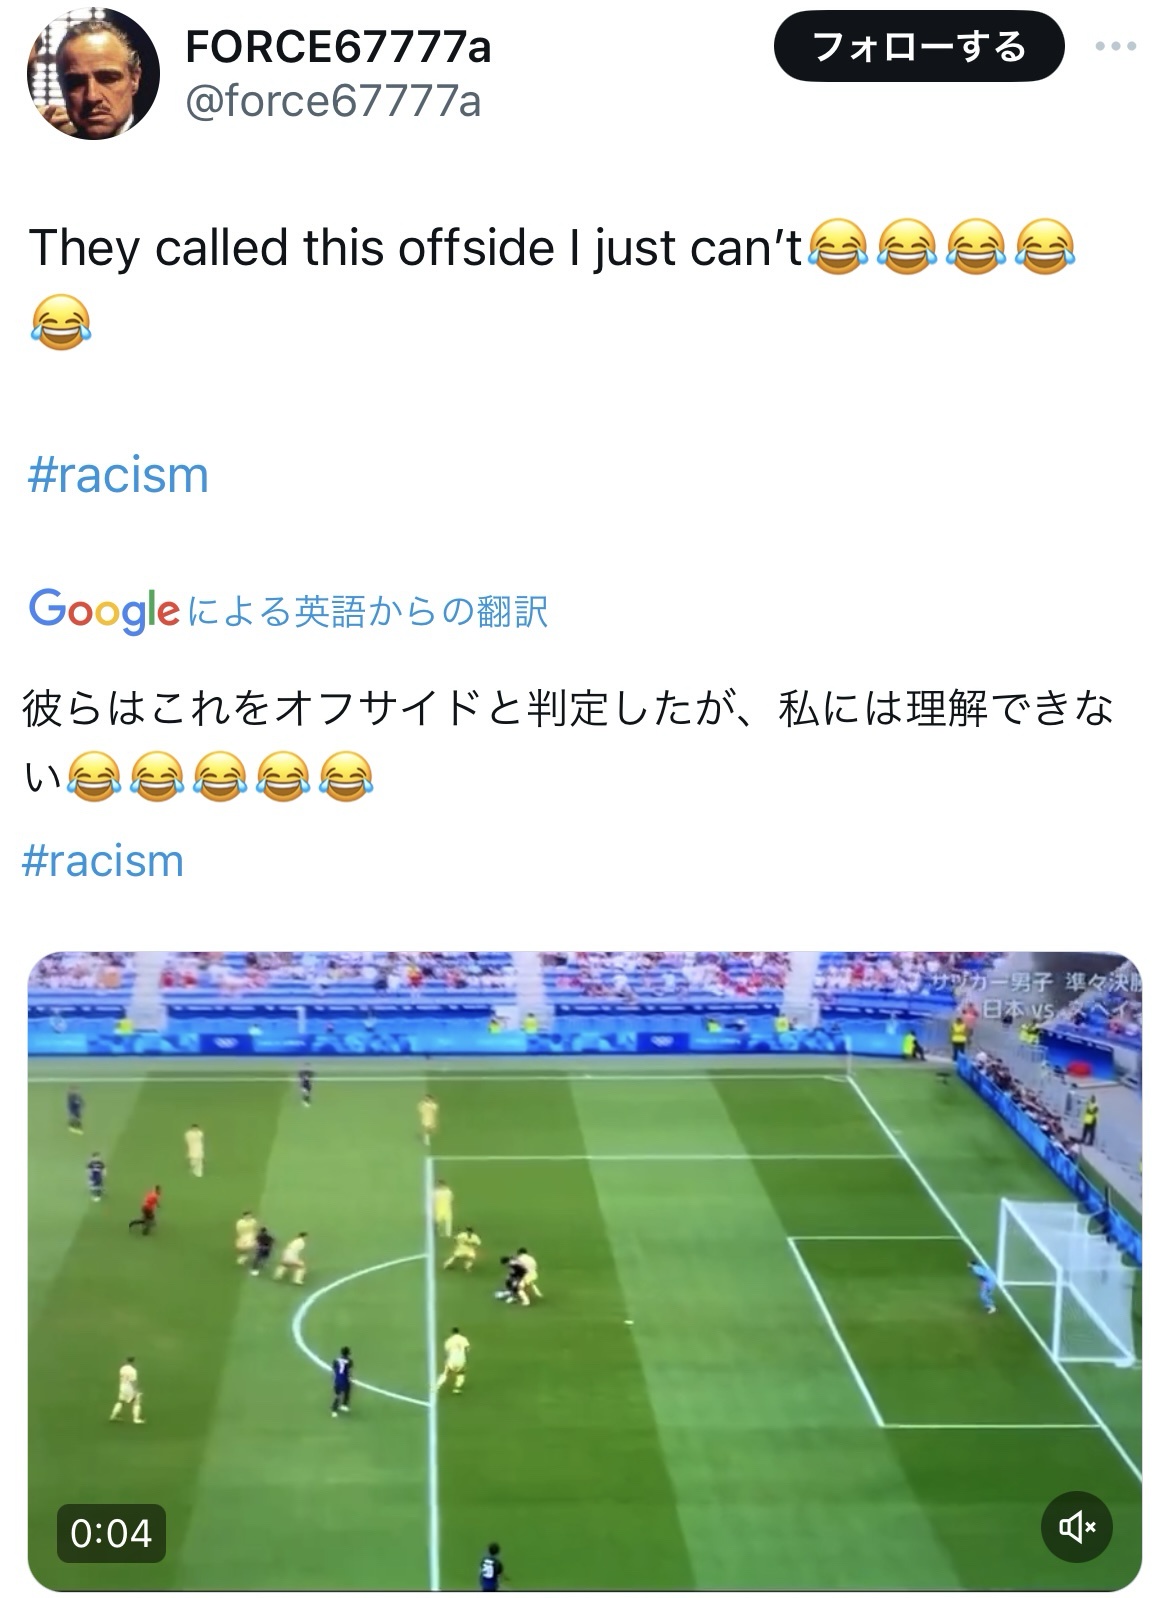The image size is (1170, 1598).
Task: Open the @force67777a handle link
Action: [x=334, y=101]
